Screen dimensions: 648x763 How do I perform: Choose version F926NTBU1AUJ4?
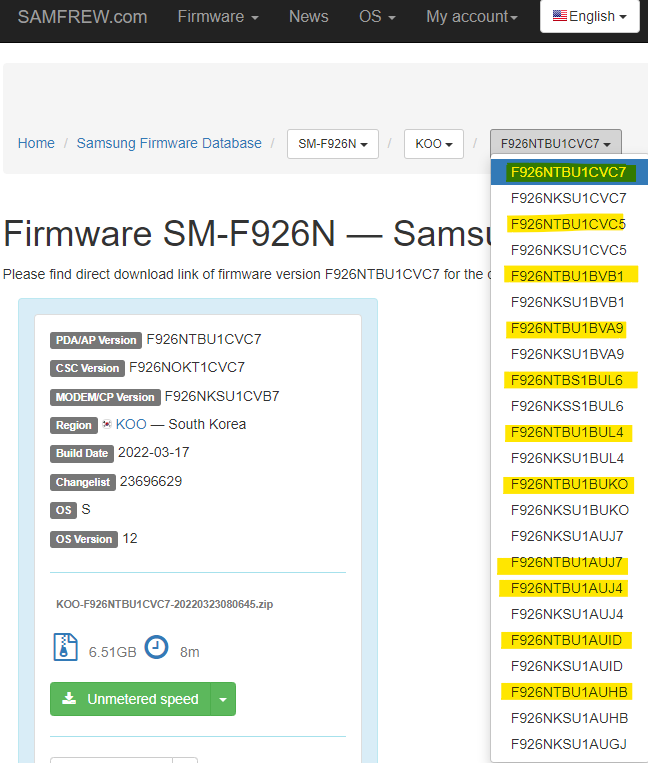tap(569, 588)
